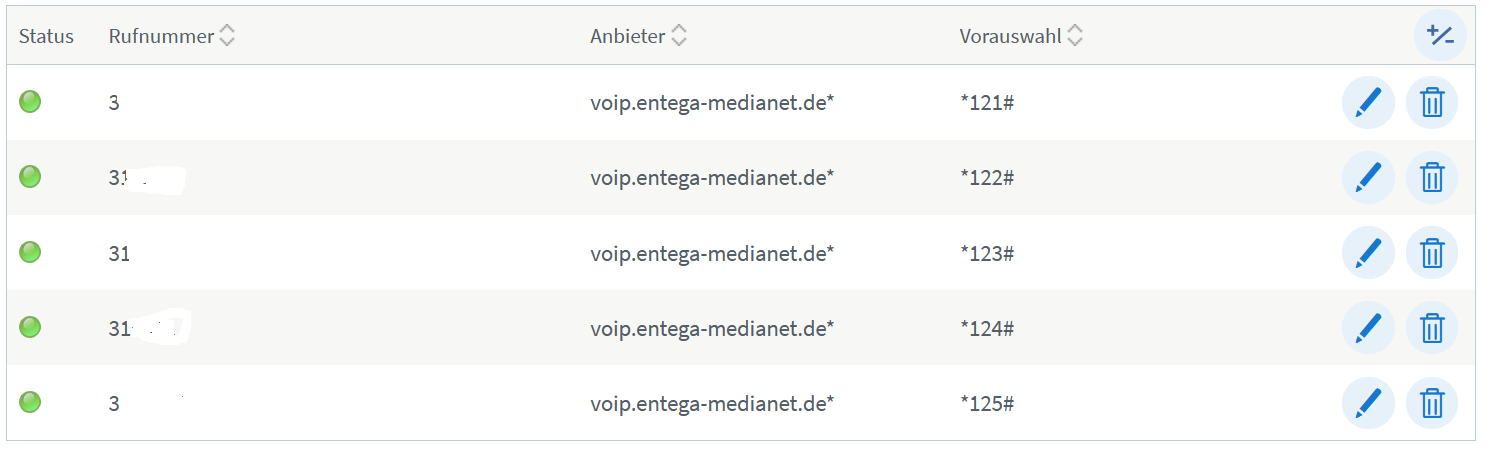Delete the entry with Vorauswahl *125#

1432,403
